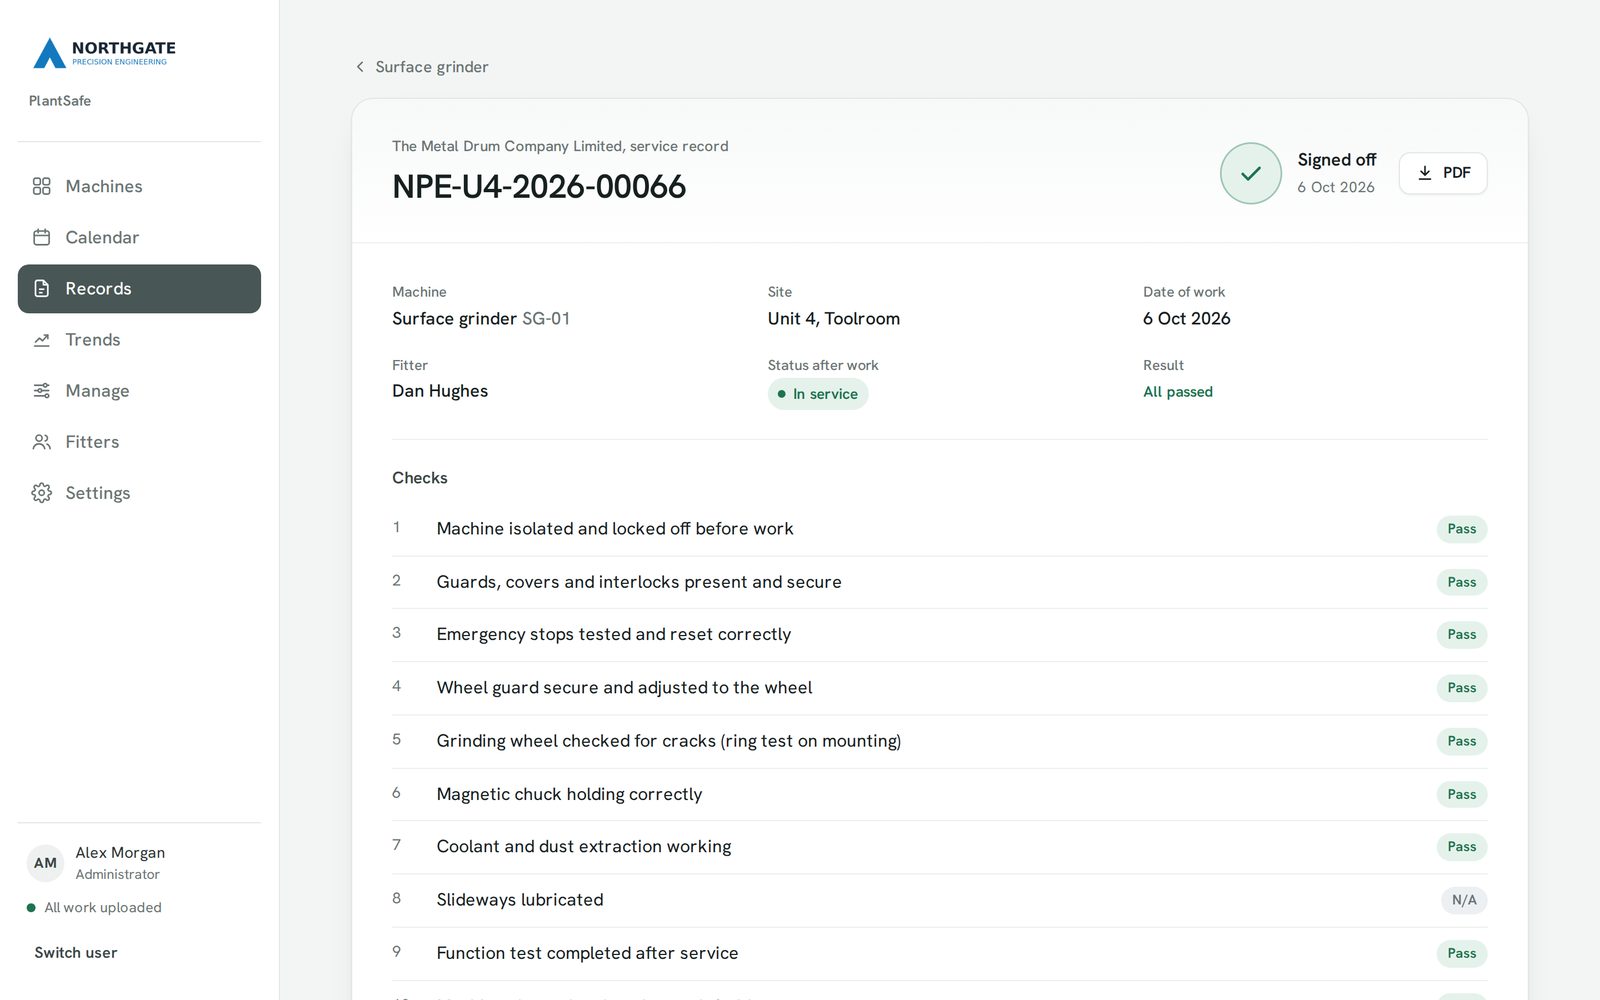The width and height of the screenshot is (1600, 1000).
Task: Click the All passed result text
Action: (x=1178, y=392)
